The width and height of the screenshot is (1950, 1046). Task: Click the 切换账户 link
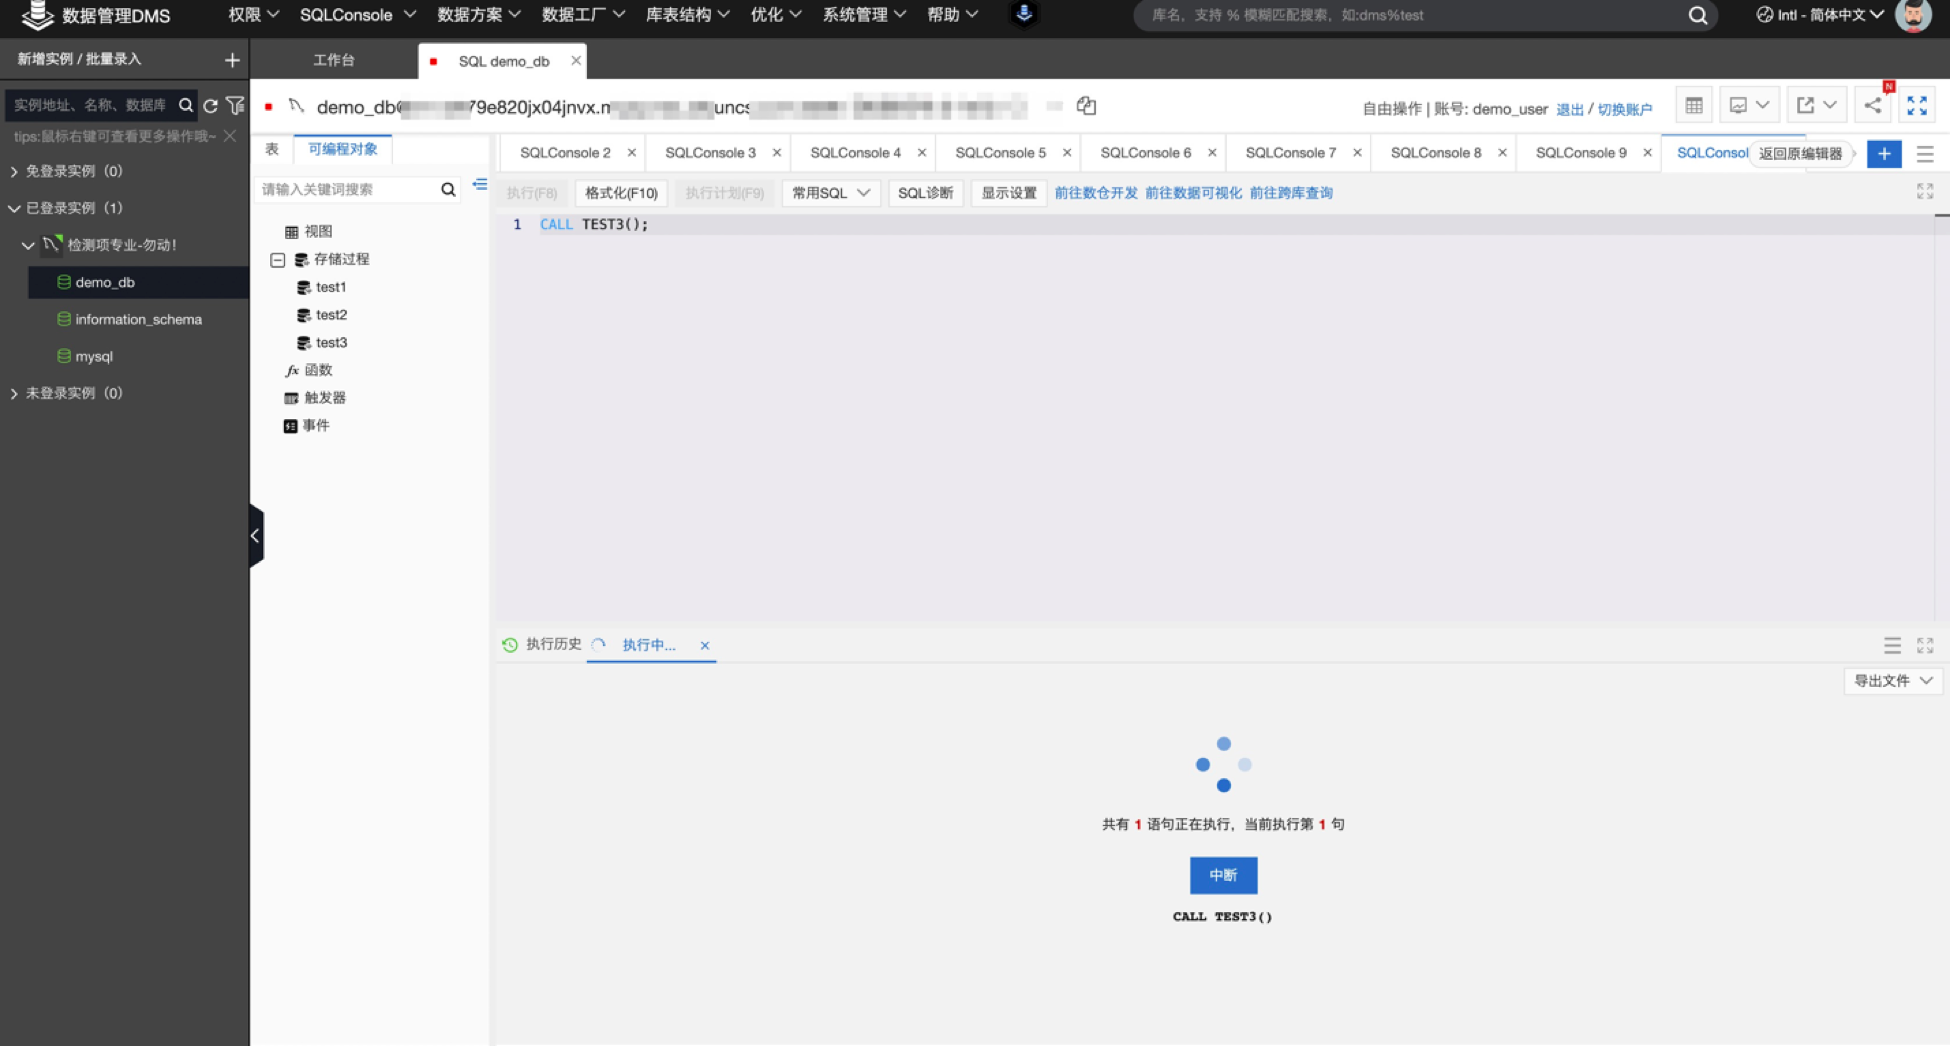1624,109
